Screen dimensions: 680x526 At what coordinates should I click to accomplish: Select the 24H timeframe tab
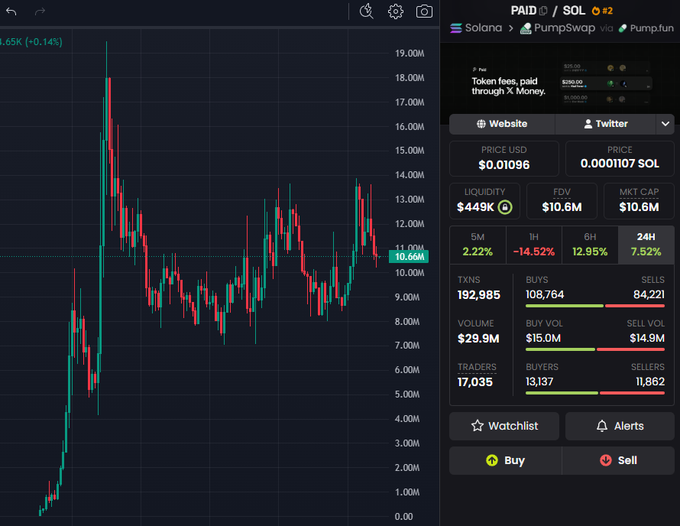(646, 245)
